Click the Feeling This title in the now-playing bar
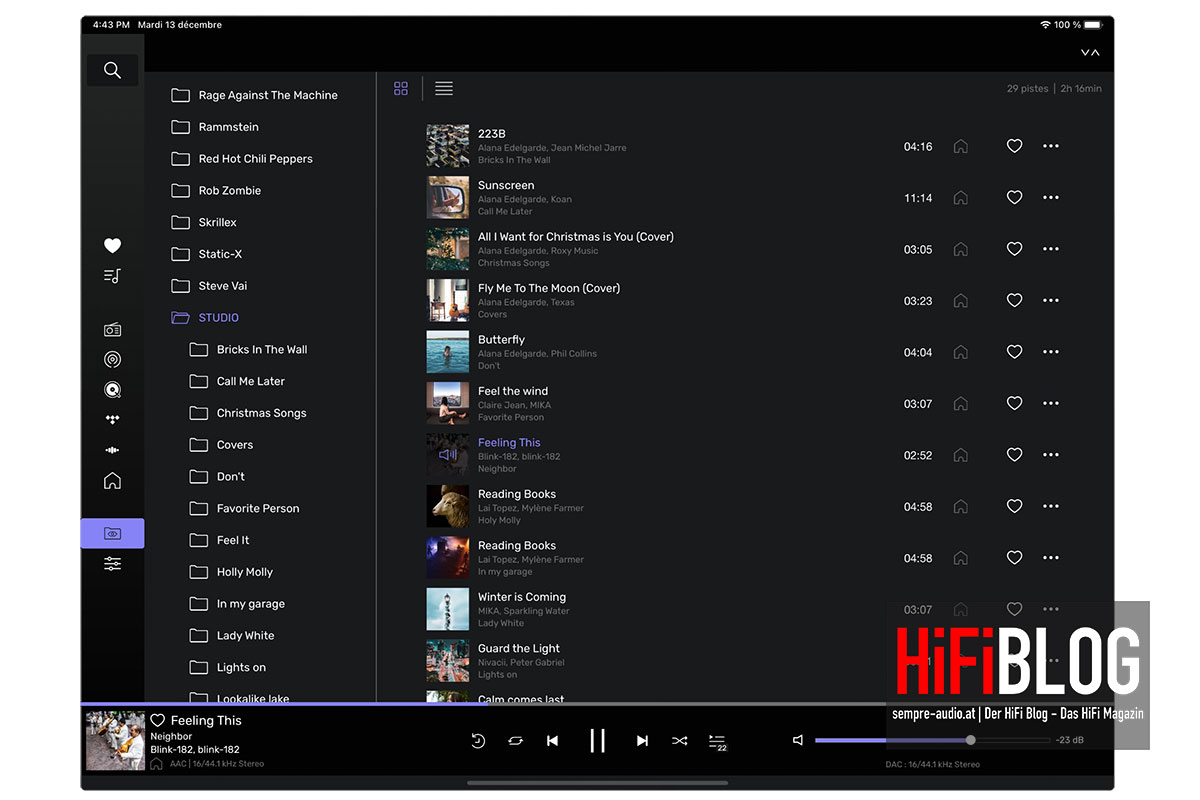Image resolution: width=1200 pixels, height=800 pixels. coord(206,721)
